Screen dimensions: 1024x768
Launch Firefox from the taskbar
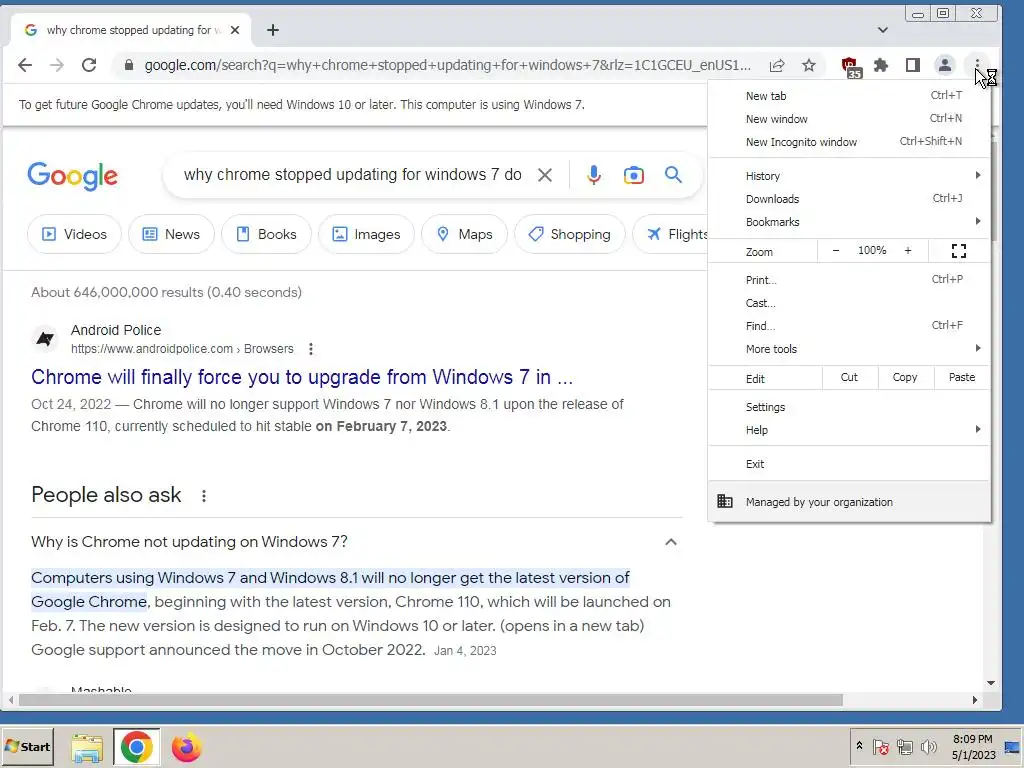pyautogui.click(x=186, y=748)
